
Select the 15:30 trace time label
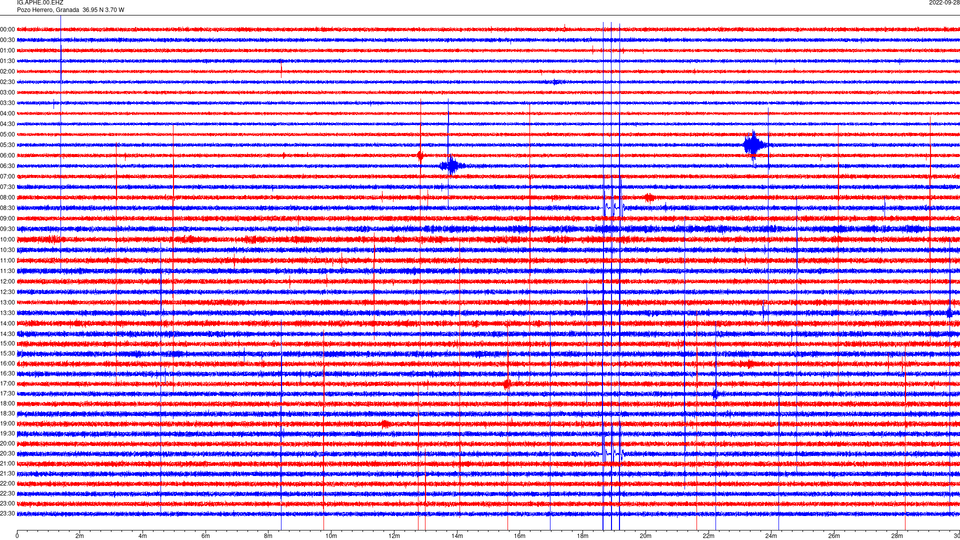click(7, 353)
